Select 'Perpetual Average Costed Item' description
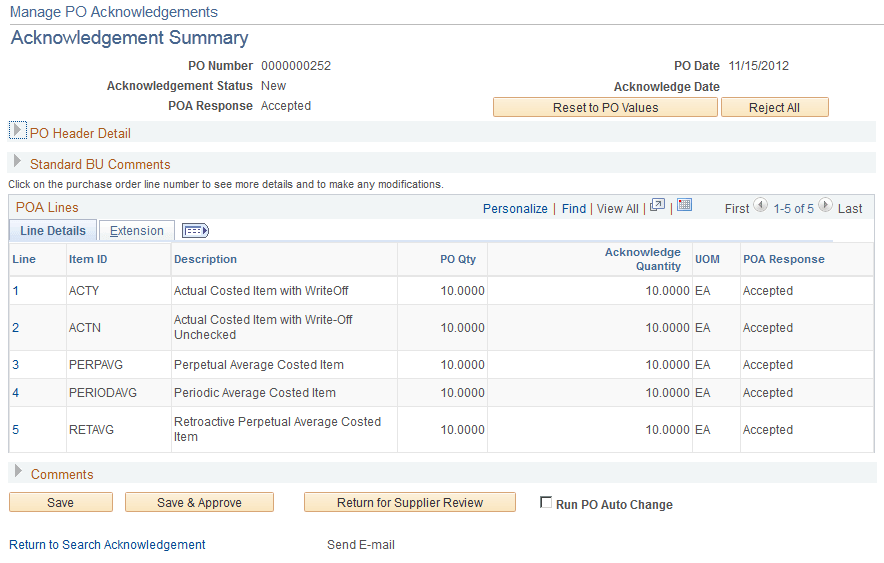The width and height of the screenshot is (884, 563). tap(259, 365)
